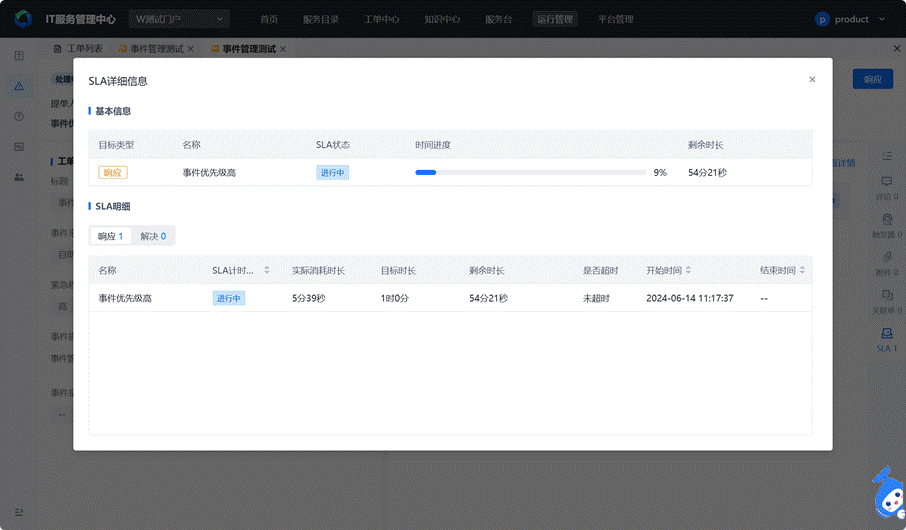Select the 事件优先级高 row in SLA detail table
906x530 pixels.
pos(450,298)
